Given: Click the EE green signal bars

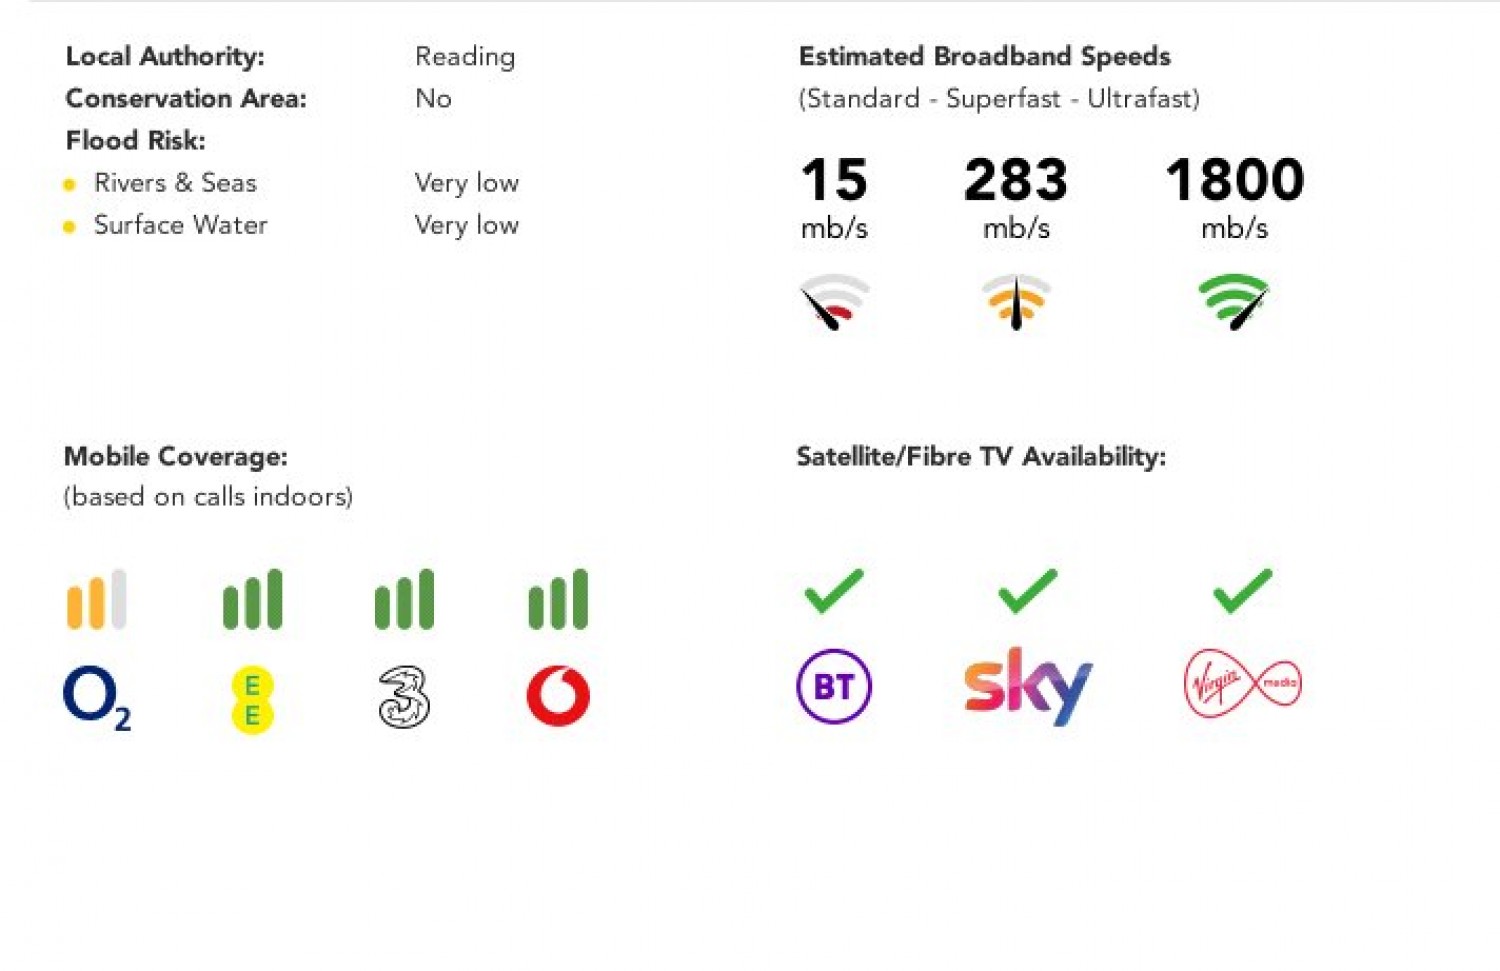Looking at the screenshot, I should 252,599.
